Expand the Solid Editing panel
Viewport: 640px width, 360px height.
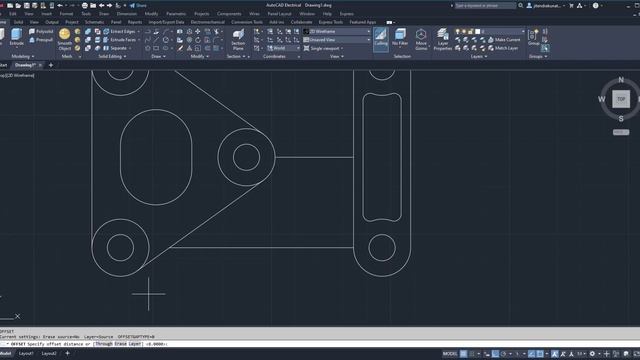(x=112, y=56)
